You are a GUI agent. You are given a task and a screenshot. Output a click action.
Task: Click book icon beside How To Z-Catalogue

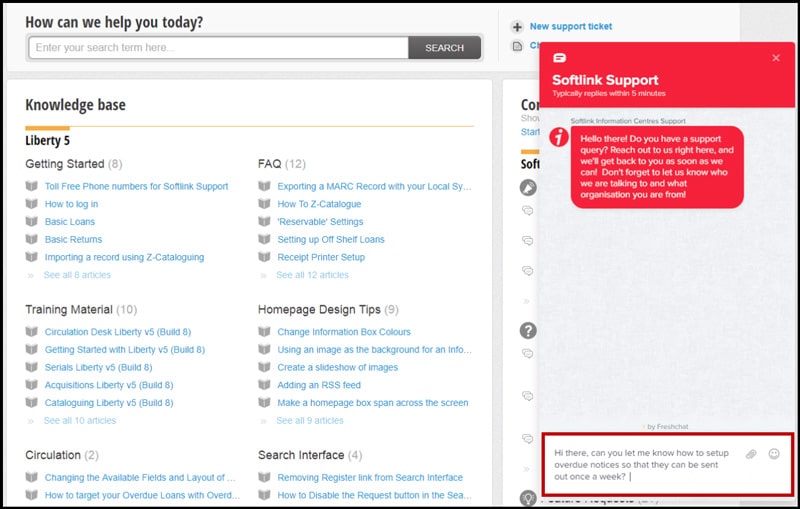(264, 204)
